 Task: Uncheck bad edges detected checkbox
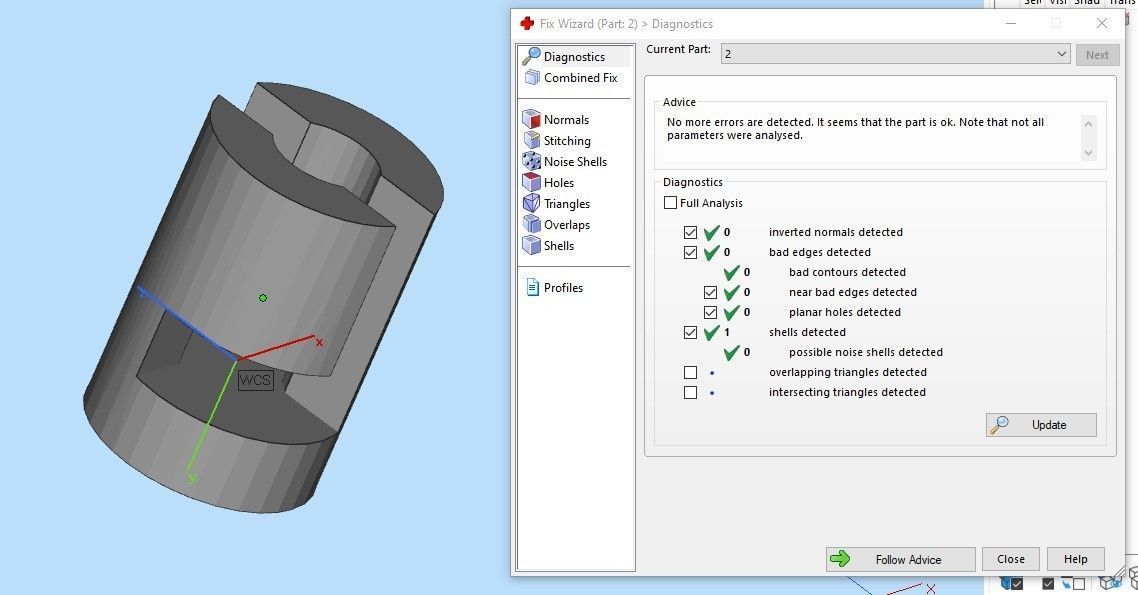pyautogui.click(x=690, y=253)
